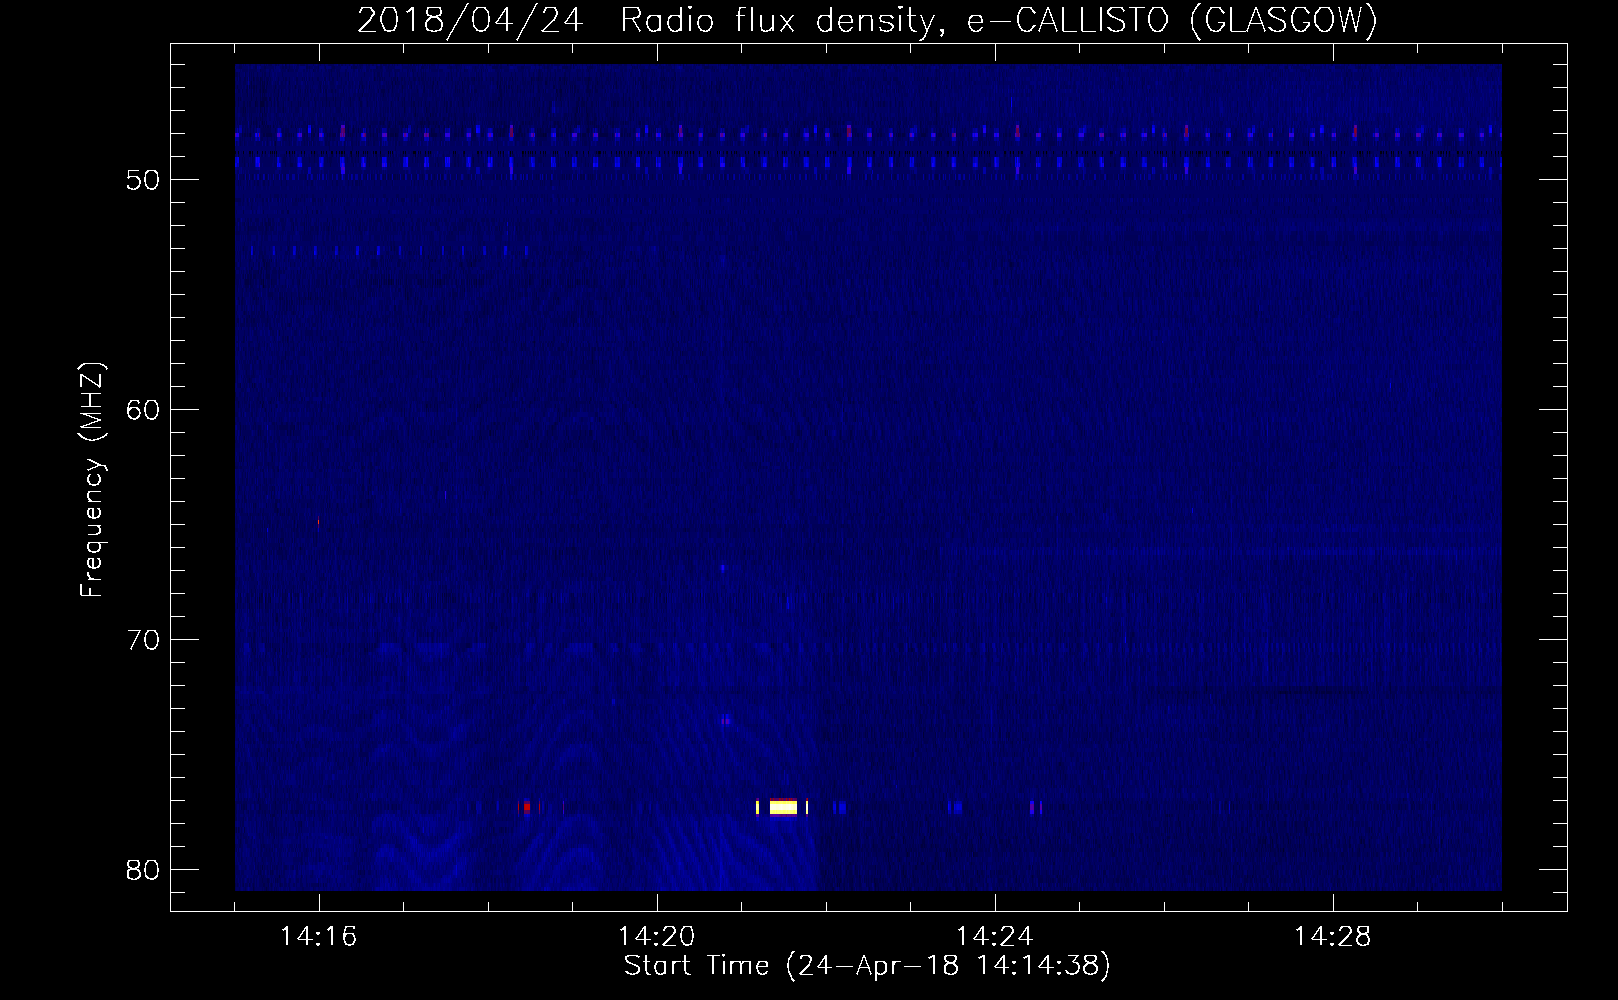Select the 14:28 time axis label
The height and width of the screenshot is (1000, 1618).
1332,937
